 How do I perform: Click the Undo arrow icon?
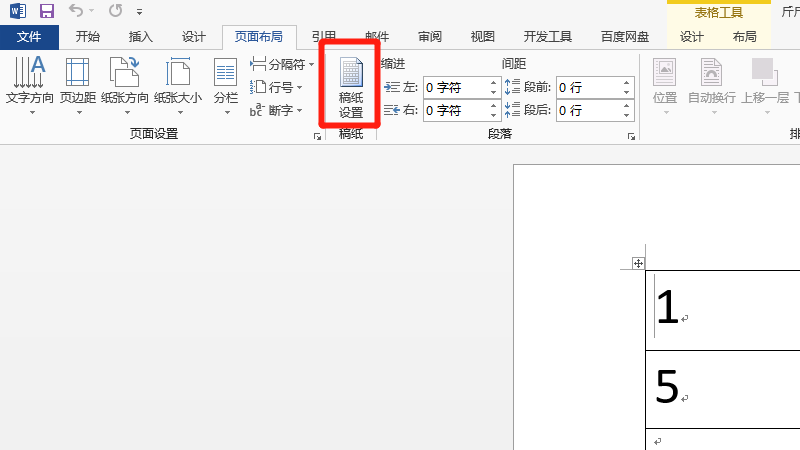point(77,12)
